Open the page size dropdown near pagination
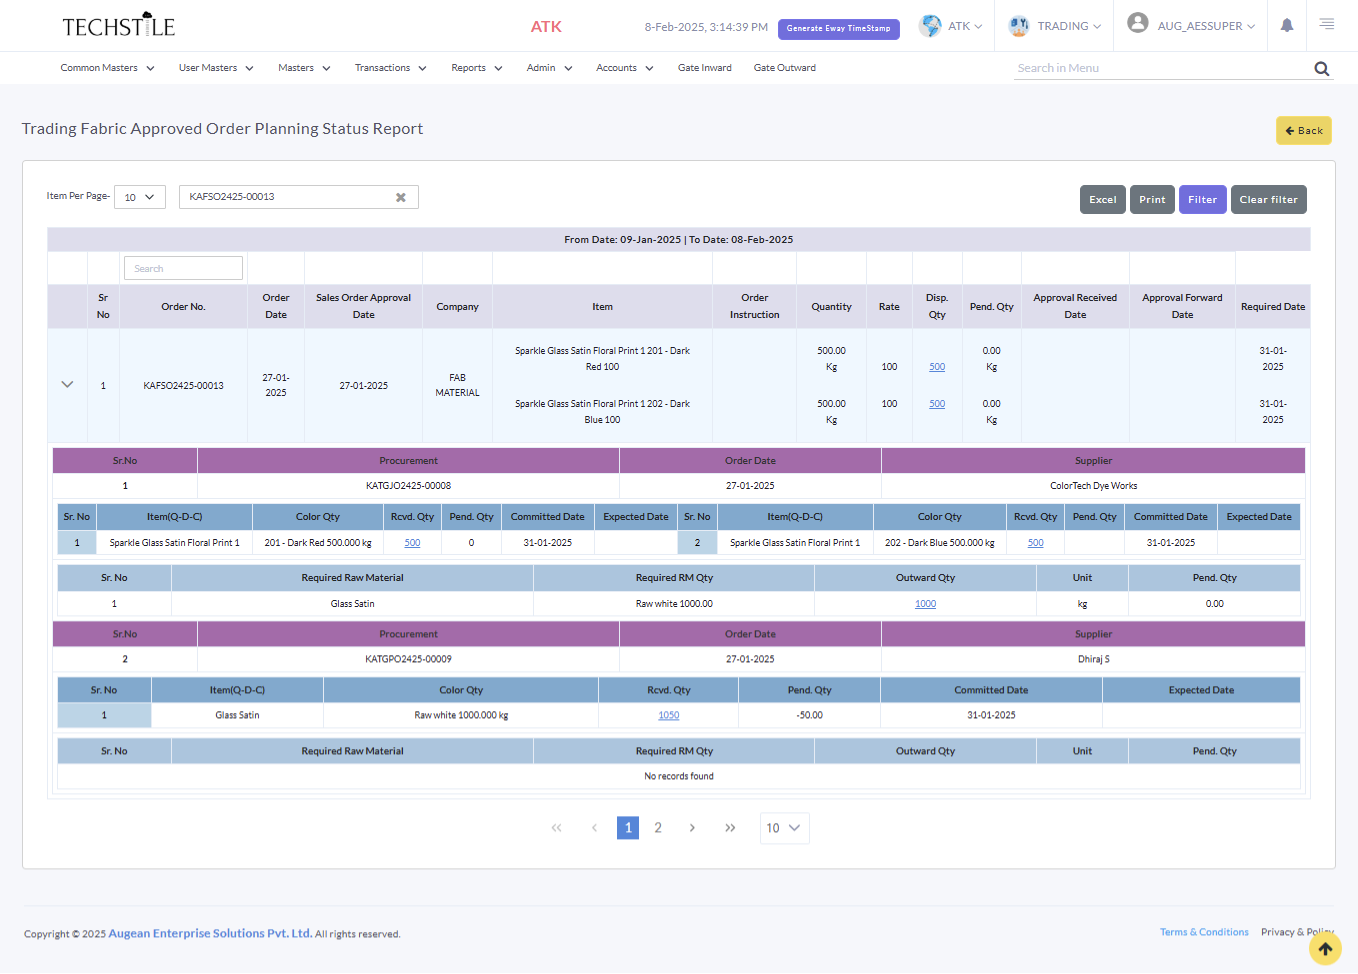 point(784,828)
